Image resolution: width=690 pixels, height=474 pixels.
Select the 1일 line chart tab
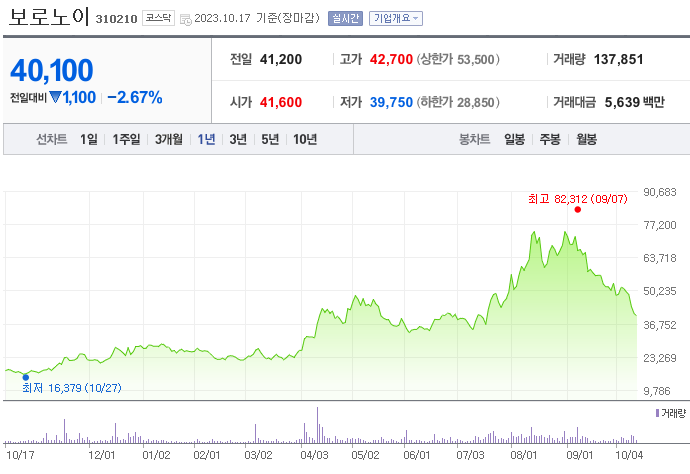click(x=88, y=140)
